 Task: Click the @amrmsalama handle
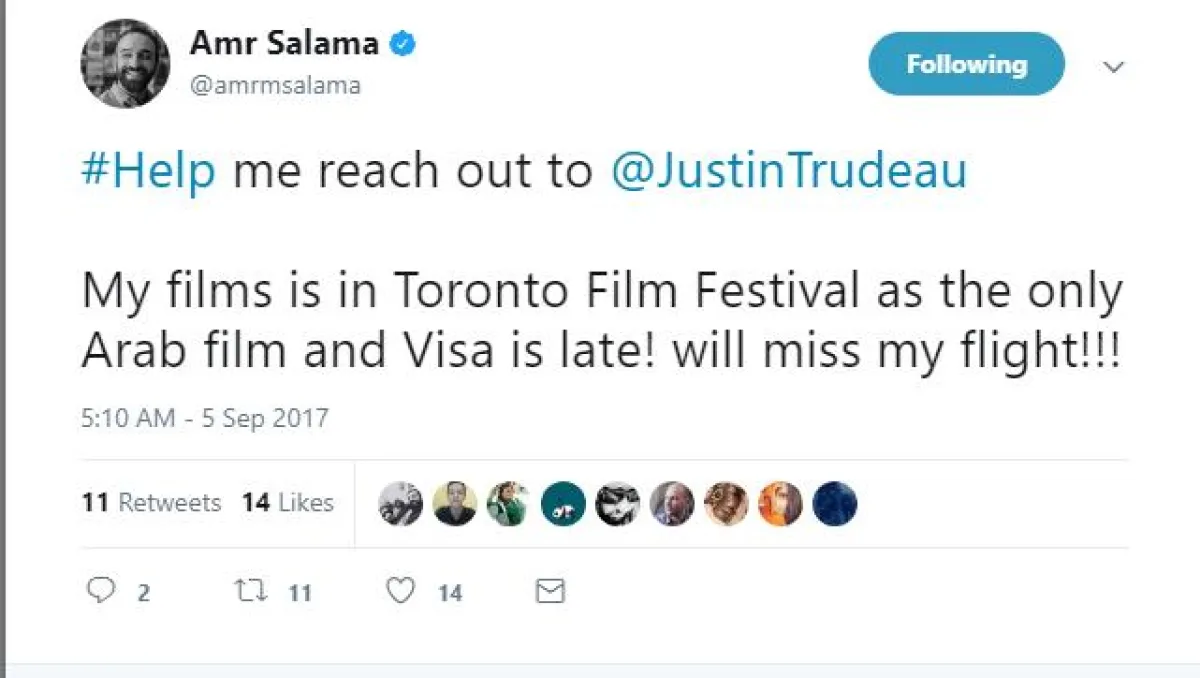[275, 86]
